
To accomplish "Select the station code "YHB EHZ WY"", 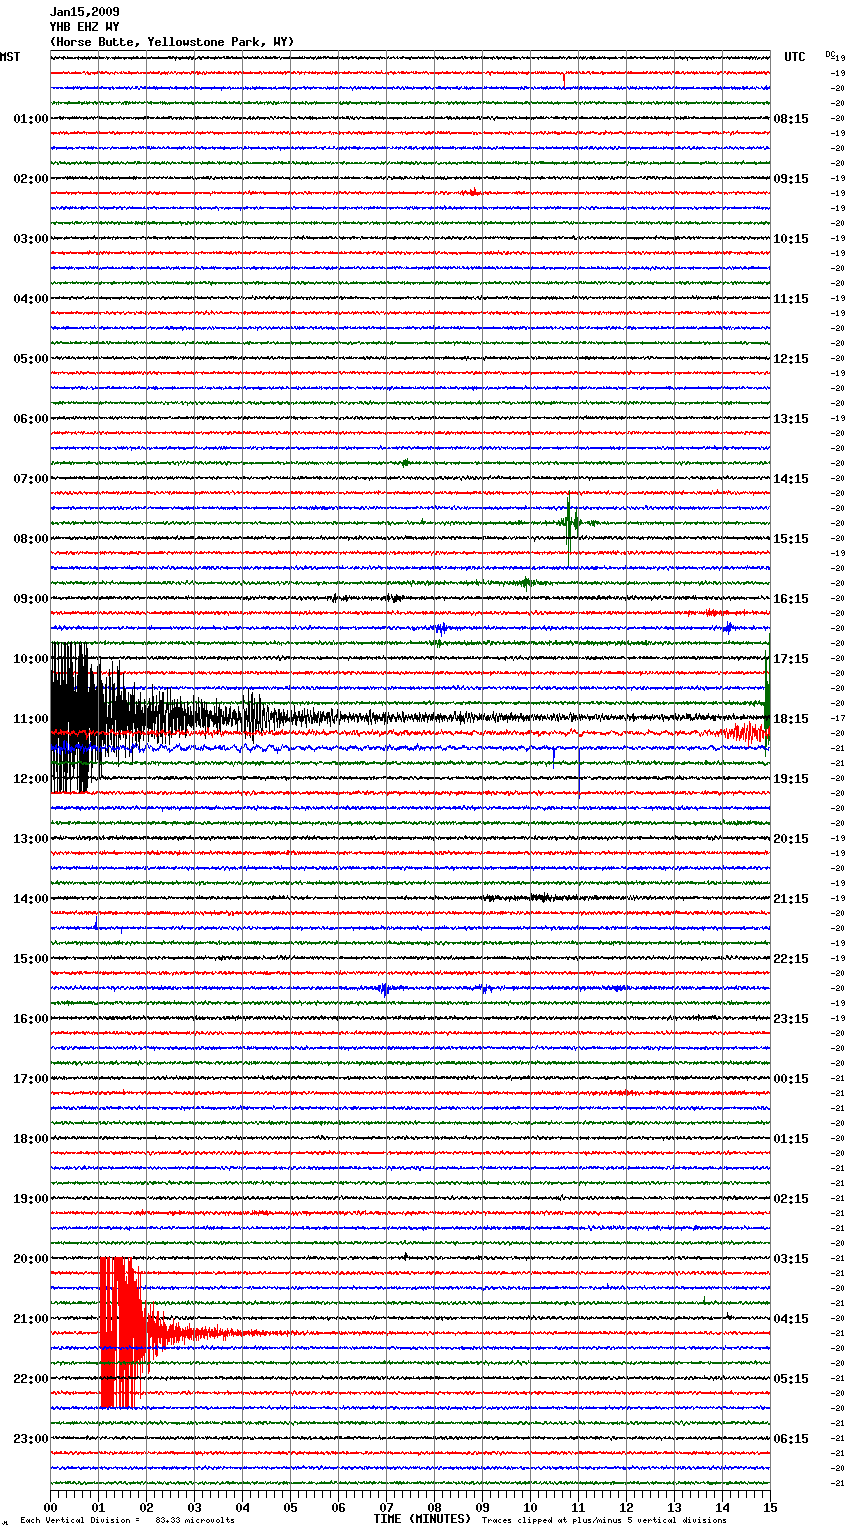I will pyautogui.click(x=85, y=27).
